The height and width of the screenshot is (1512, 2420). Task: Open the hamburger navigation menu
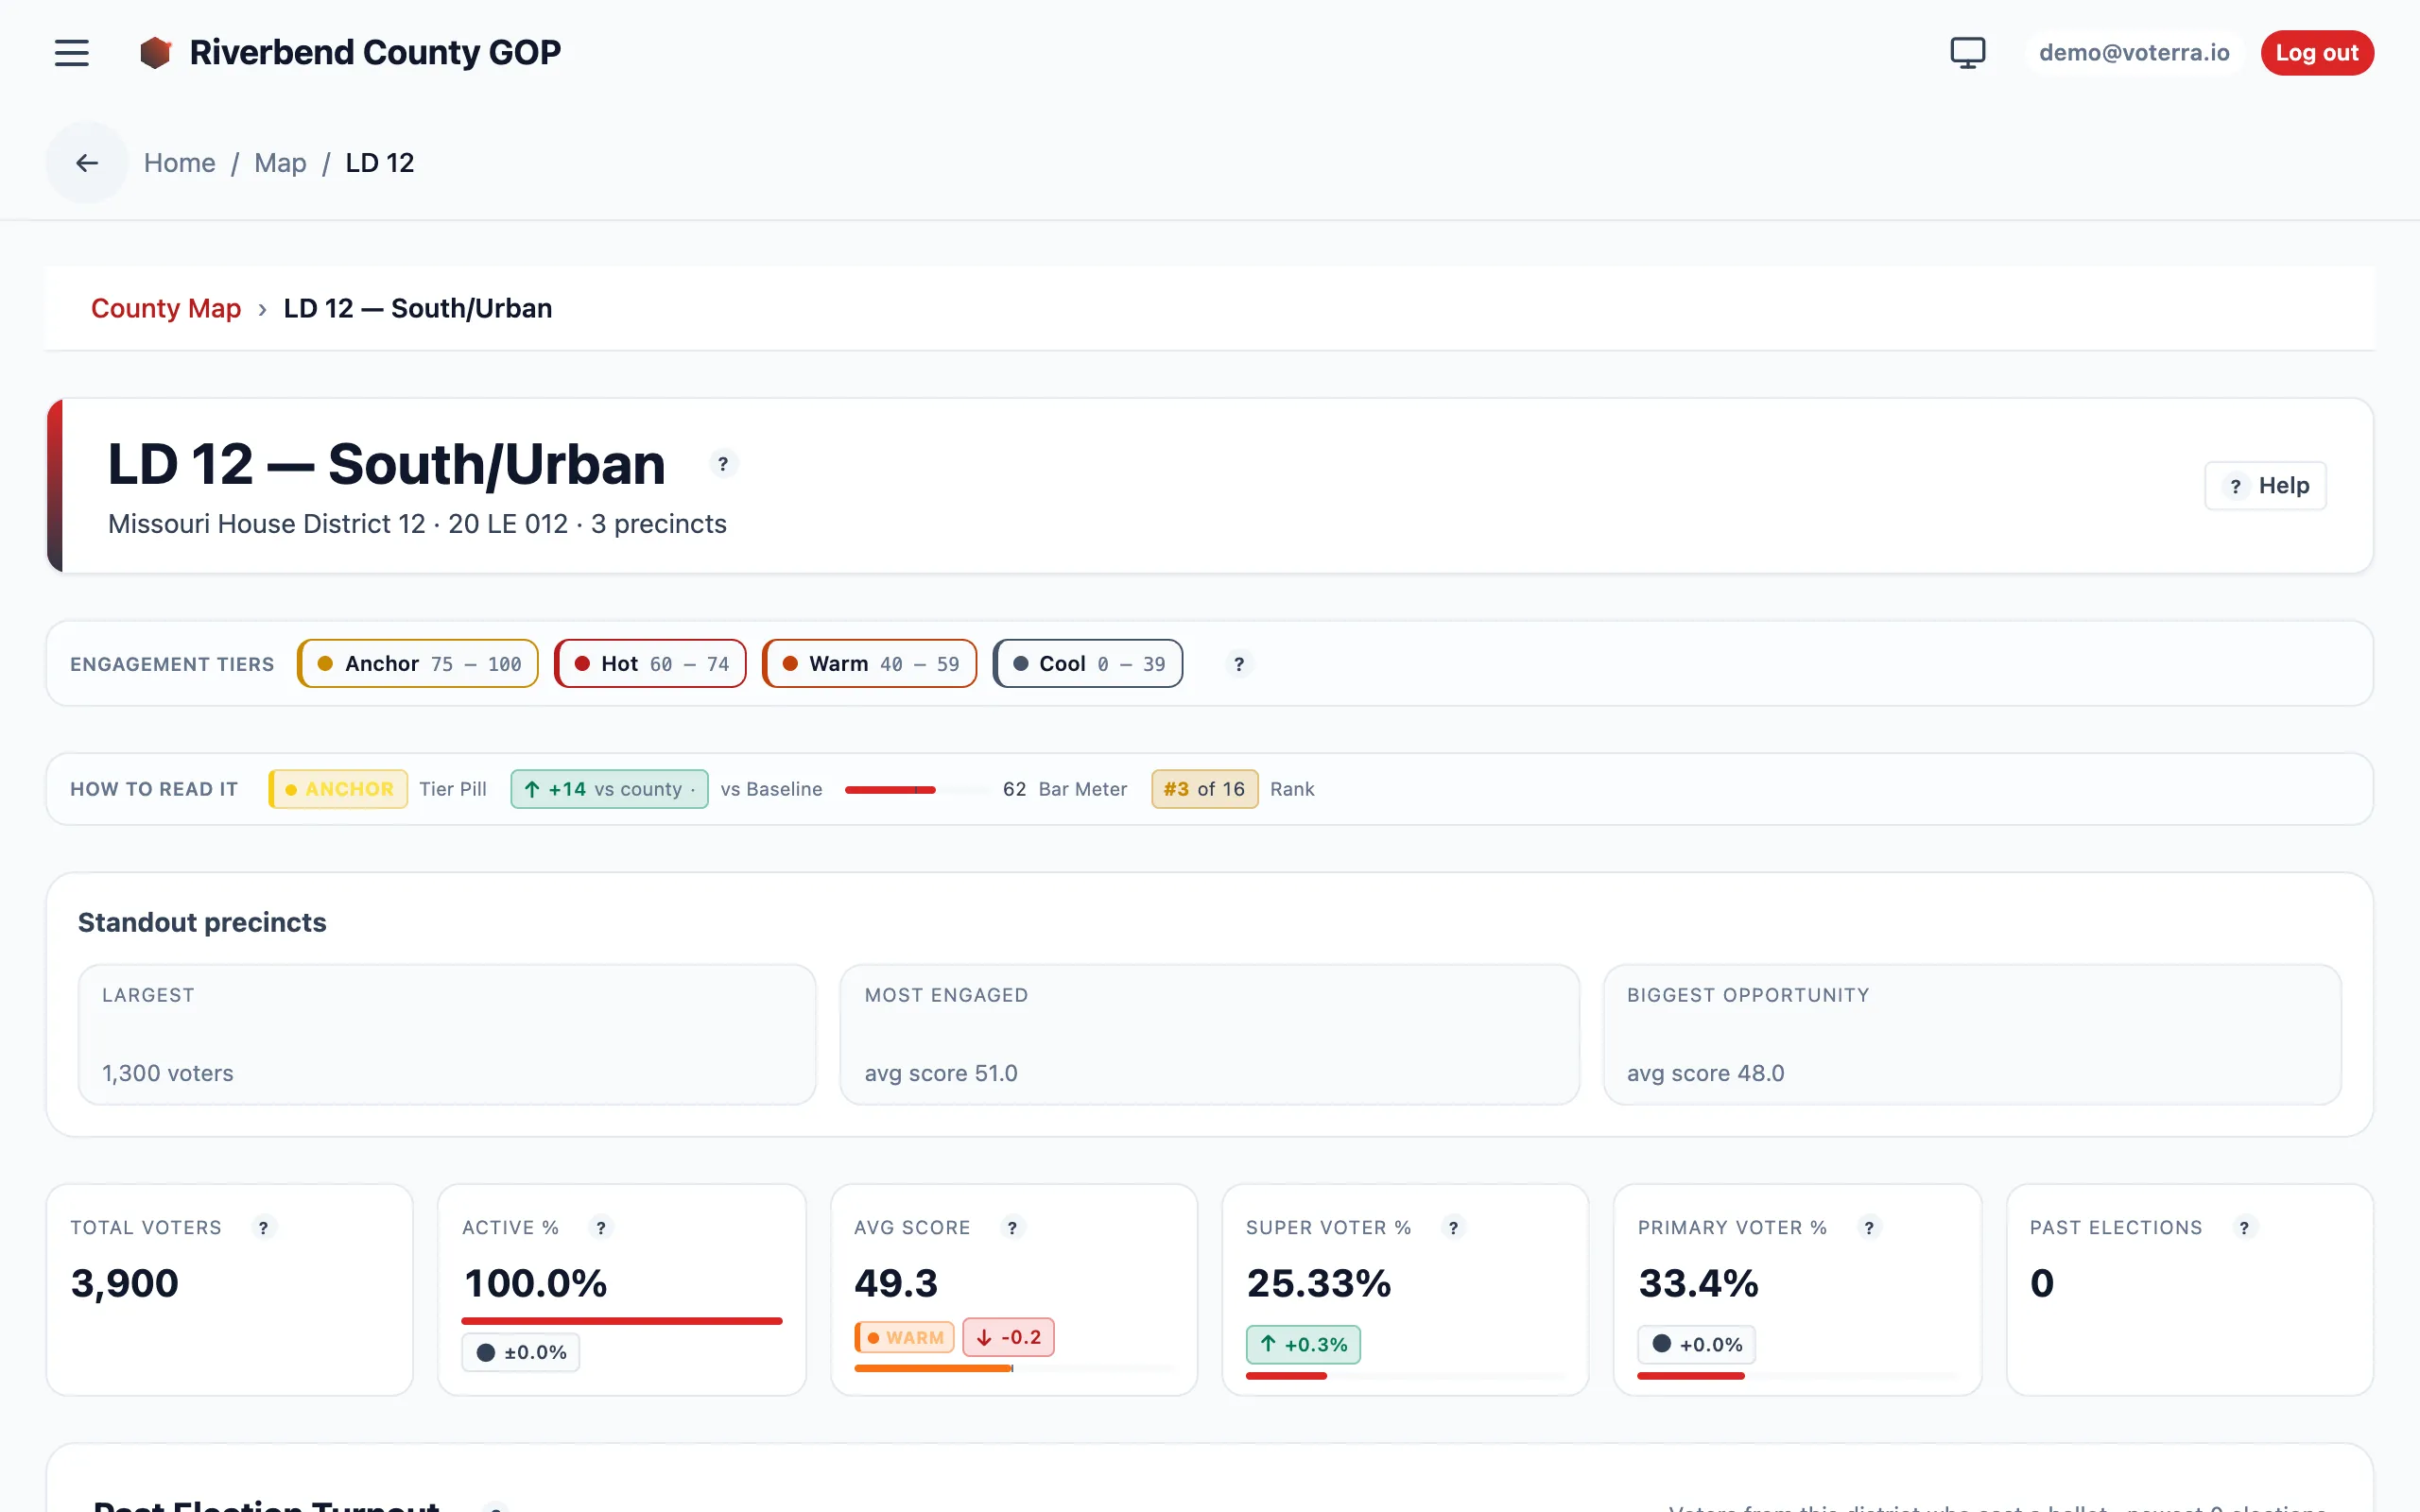pos(71,52)
